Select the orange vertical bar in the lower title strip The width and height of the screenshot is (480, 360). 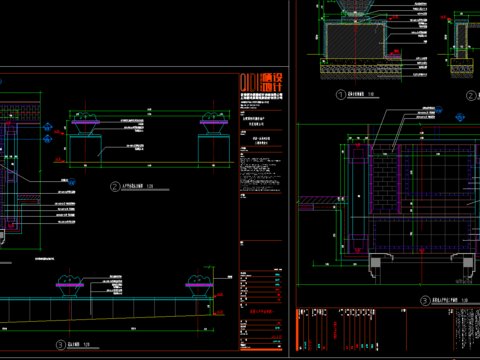click(298, 330)
